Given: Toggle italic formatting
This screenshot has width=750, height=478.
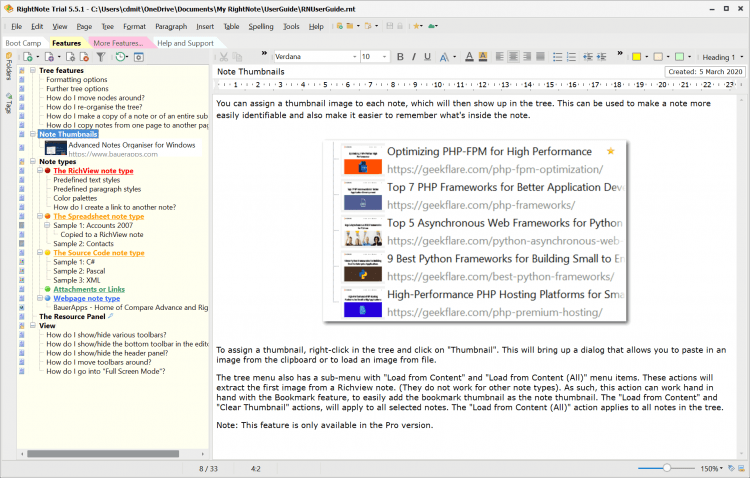Looking at the screenshot, I should (414, 57).
